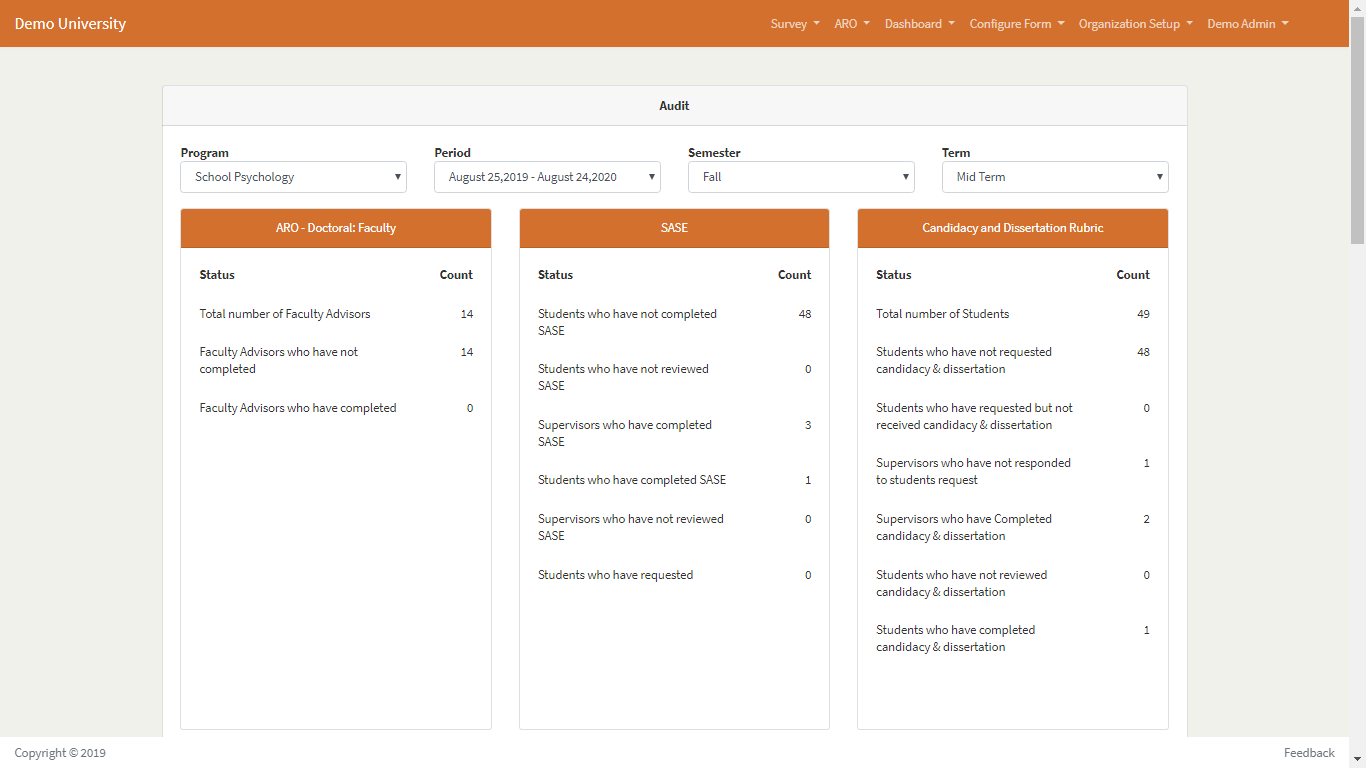This screenshot has height=768, width=1366.
Task: Open the Program dropdown
Action: [293, 177]
